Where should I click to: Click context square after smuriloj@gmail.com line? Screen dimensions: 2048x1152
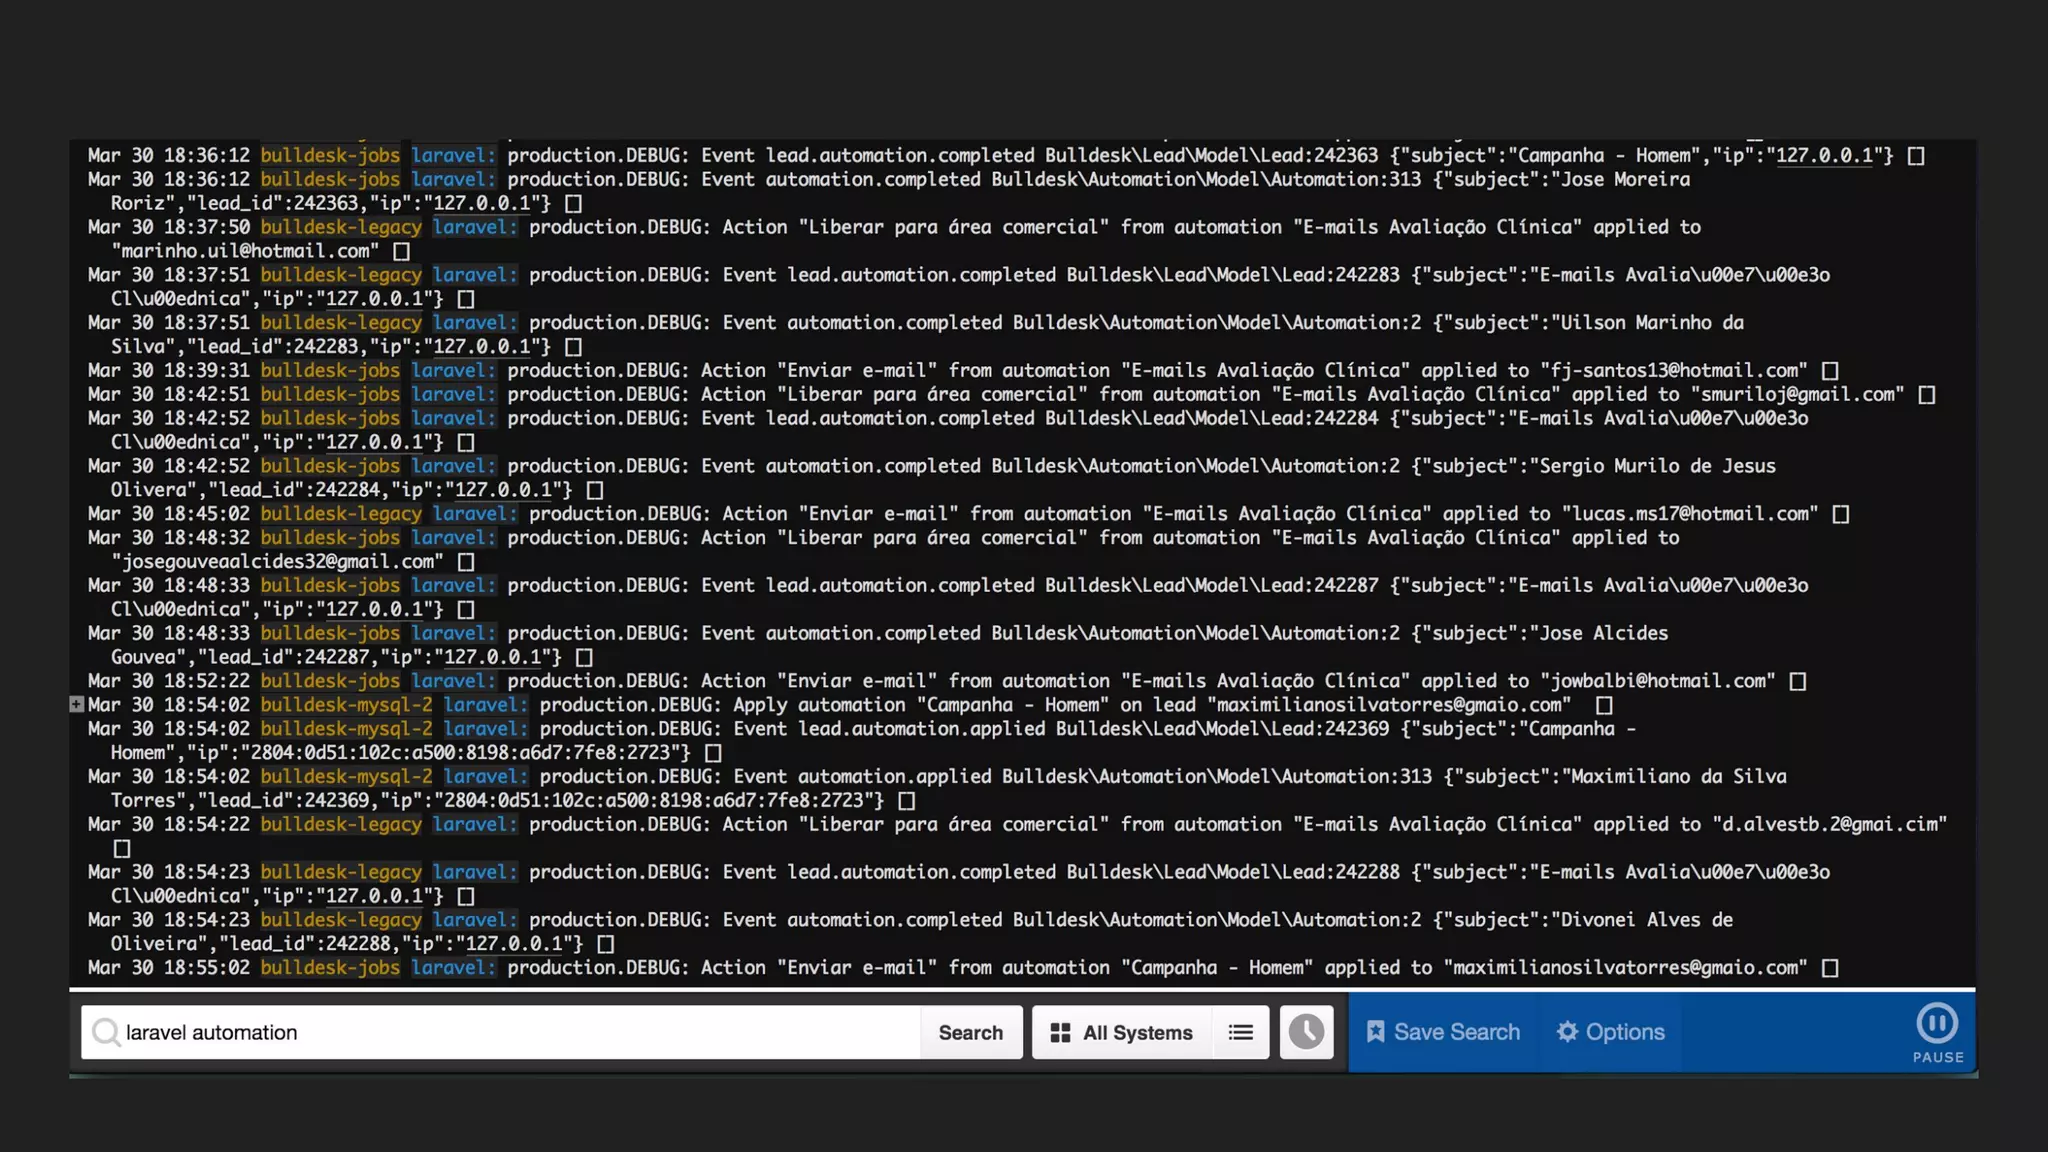(1926, 395)
